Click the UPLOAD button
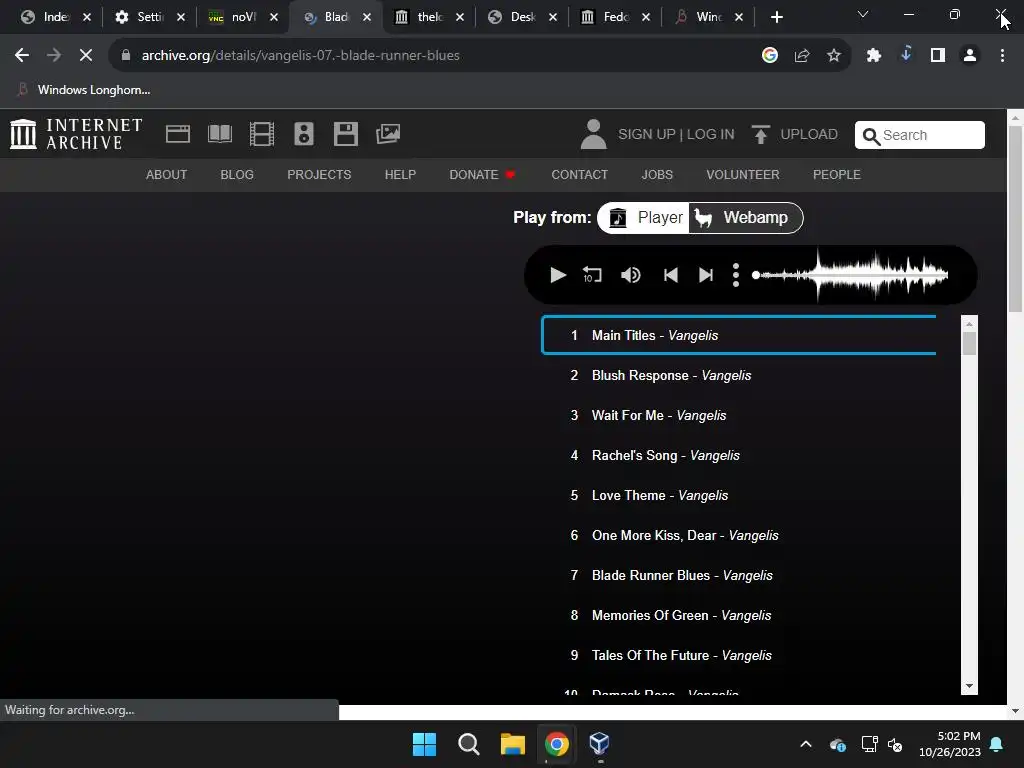Image resolution: width=1024 pixels, height=768 pixels. pos(794,135)
